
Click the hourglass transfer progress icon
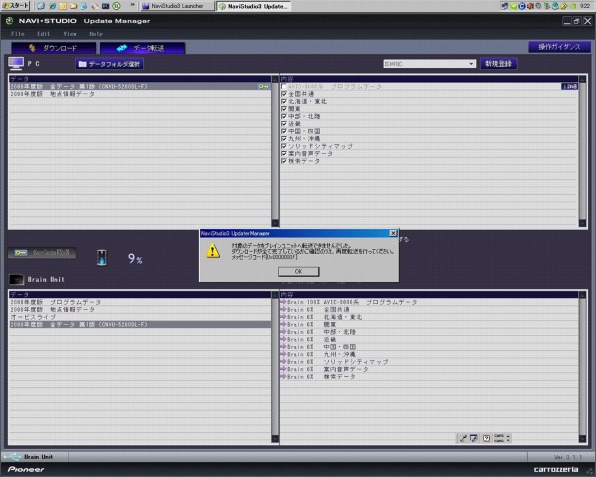tap(102, 258)
